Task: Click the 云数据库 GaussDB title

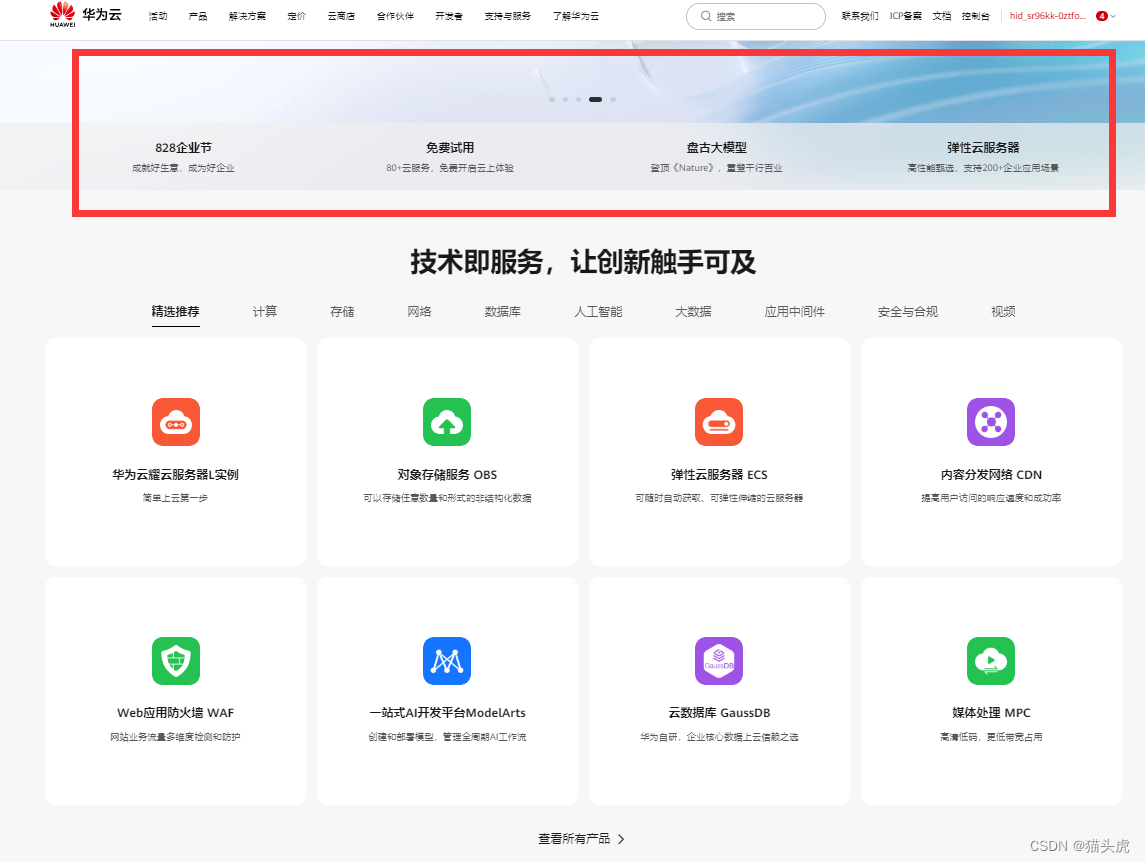Action: (x=719, y=713)
